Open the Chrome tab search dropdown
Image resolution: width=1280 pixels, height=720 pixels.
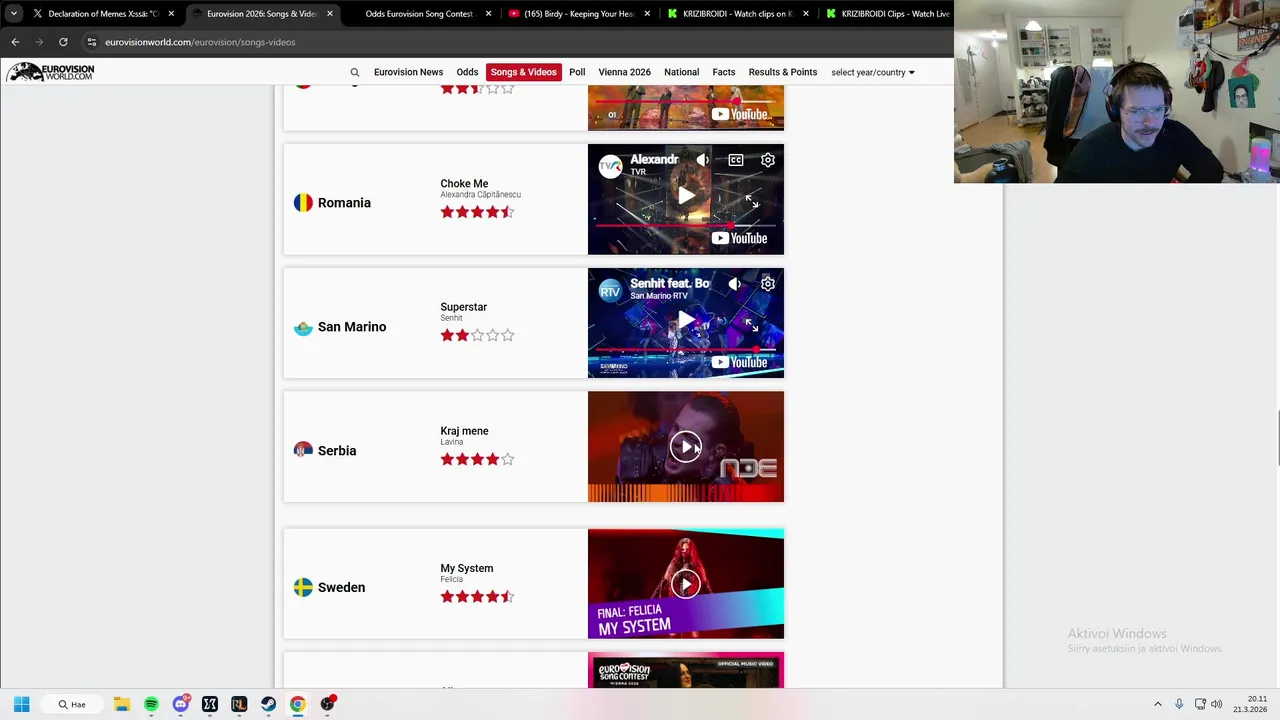[13, 14]
